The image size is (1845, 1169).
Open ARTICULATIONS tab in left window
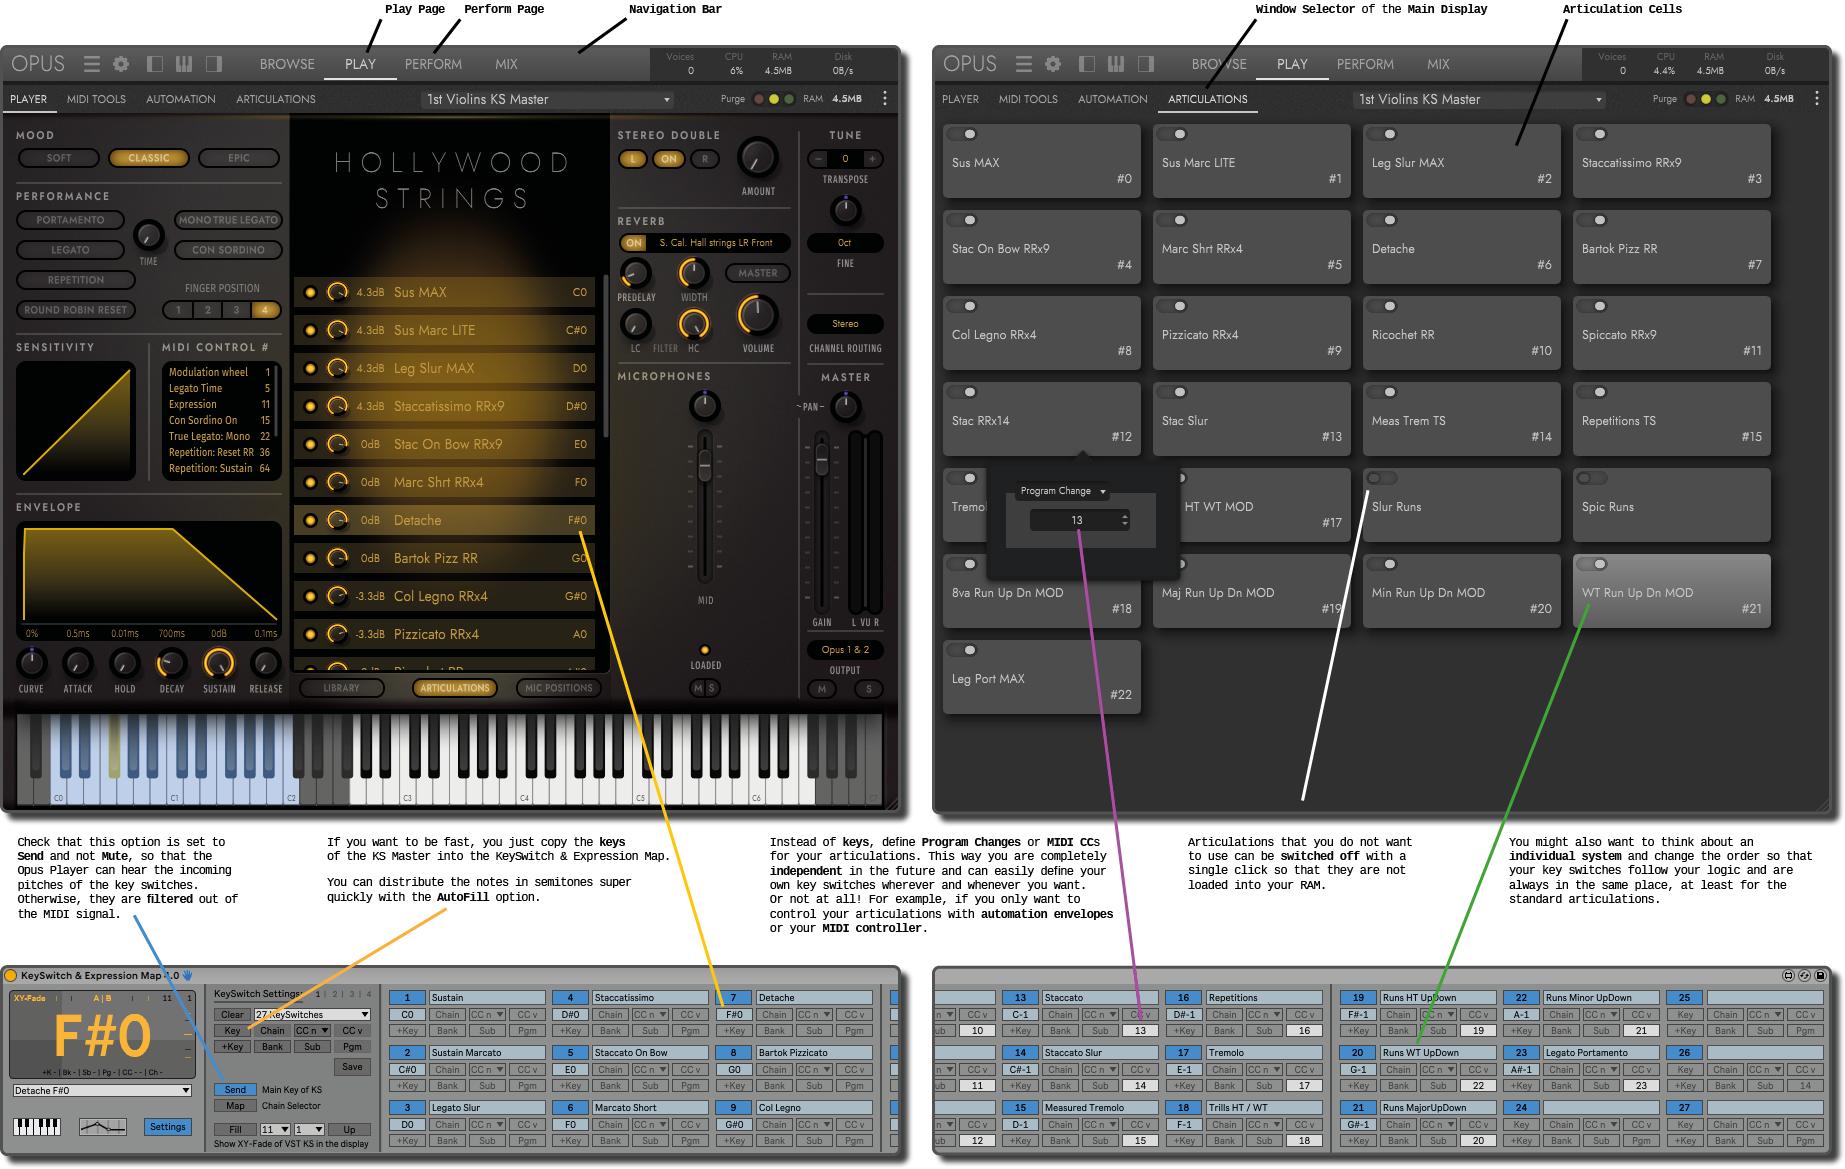[276, 99]
